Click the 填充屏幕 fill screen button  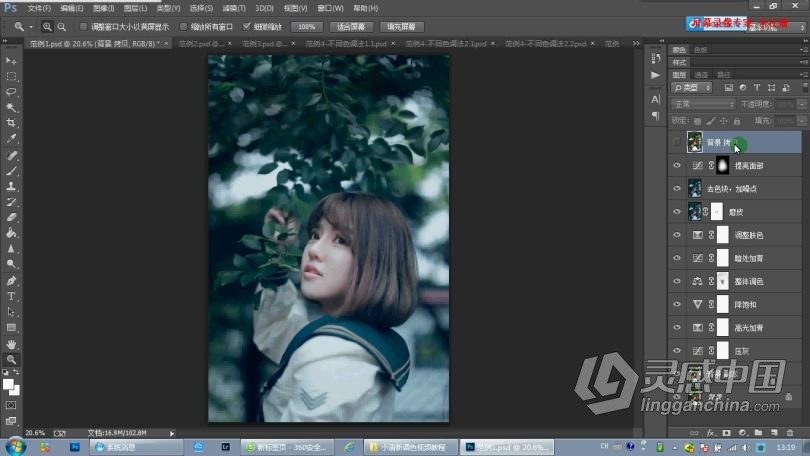point(401,26)
